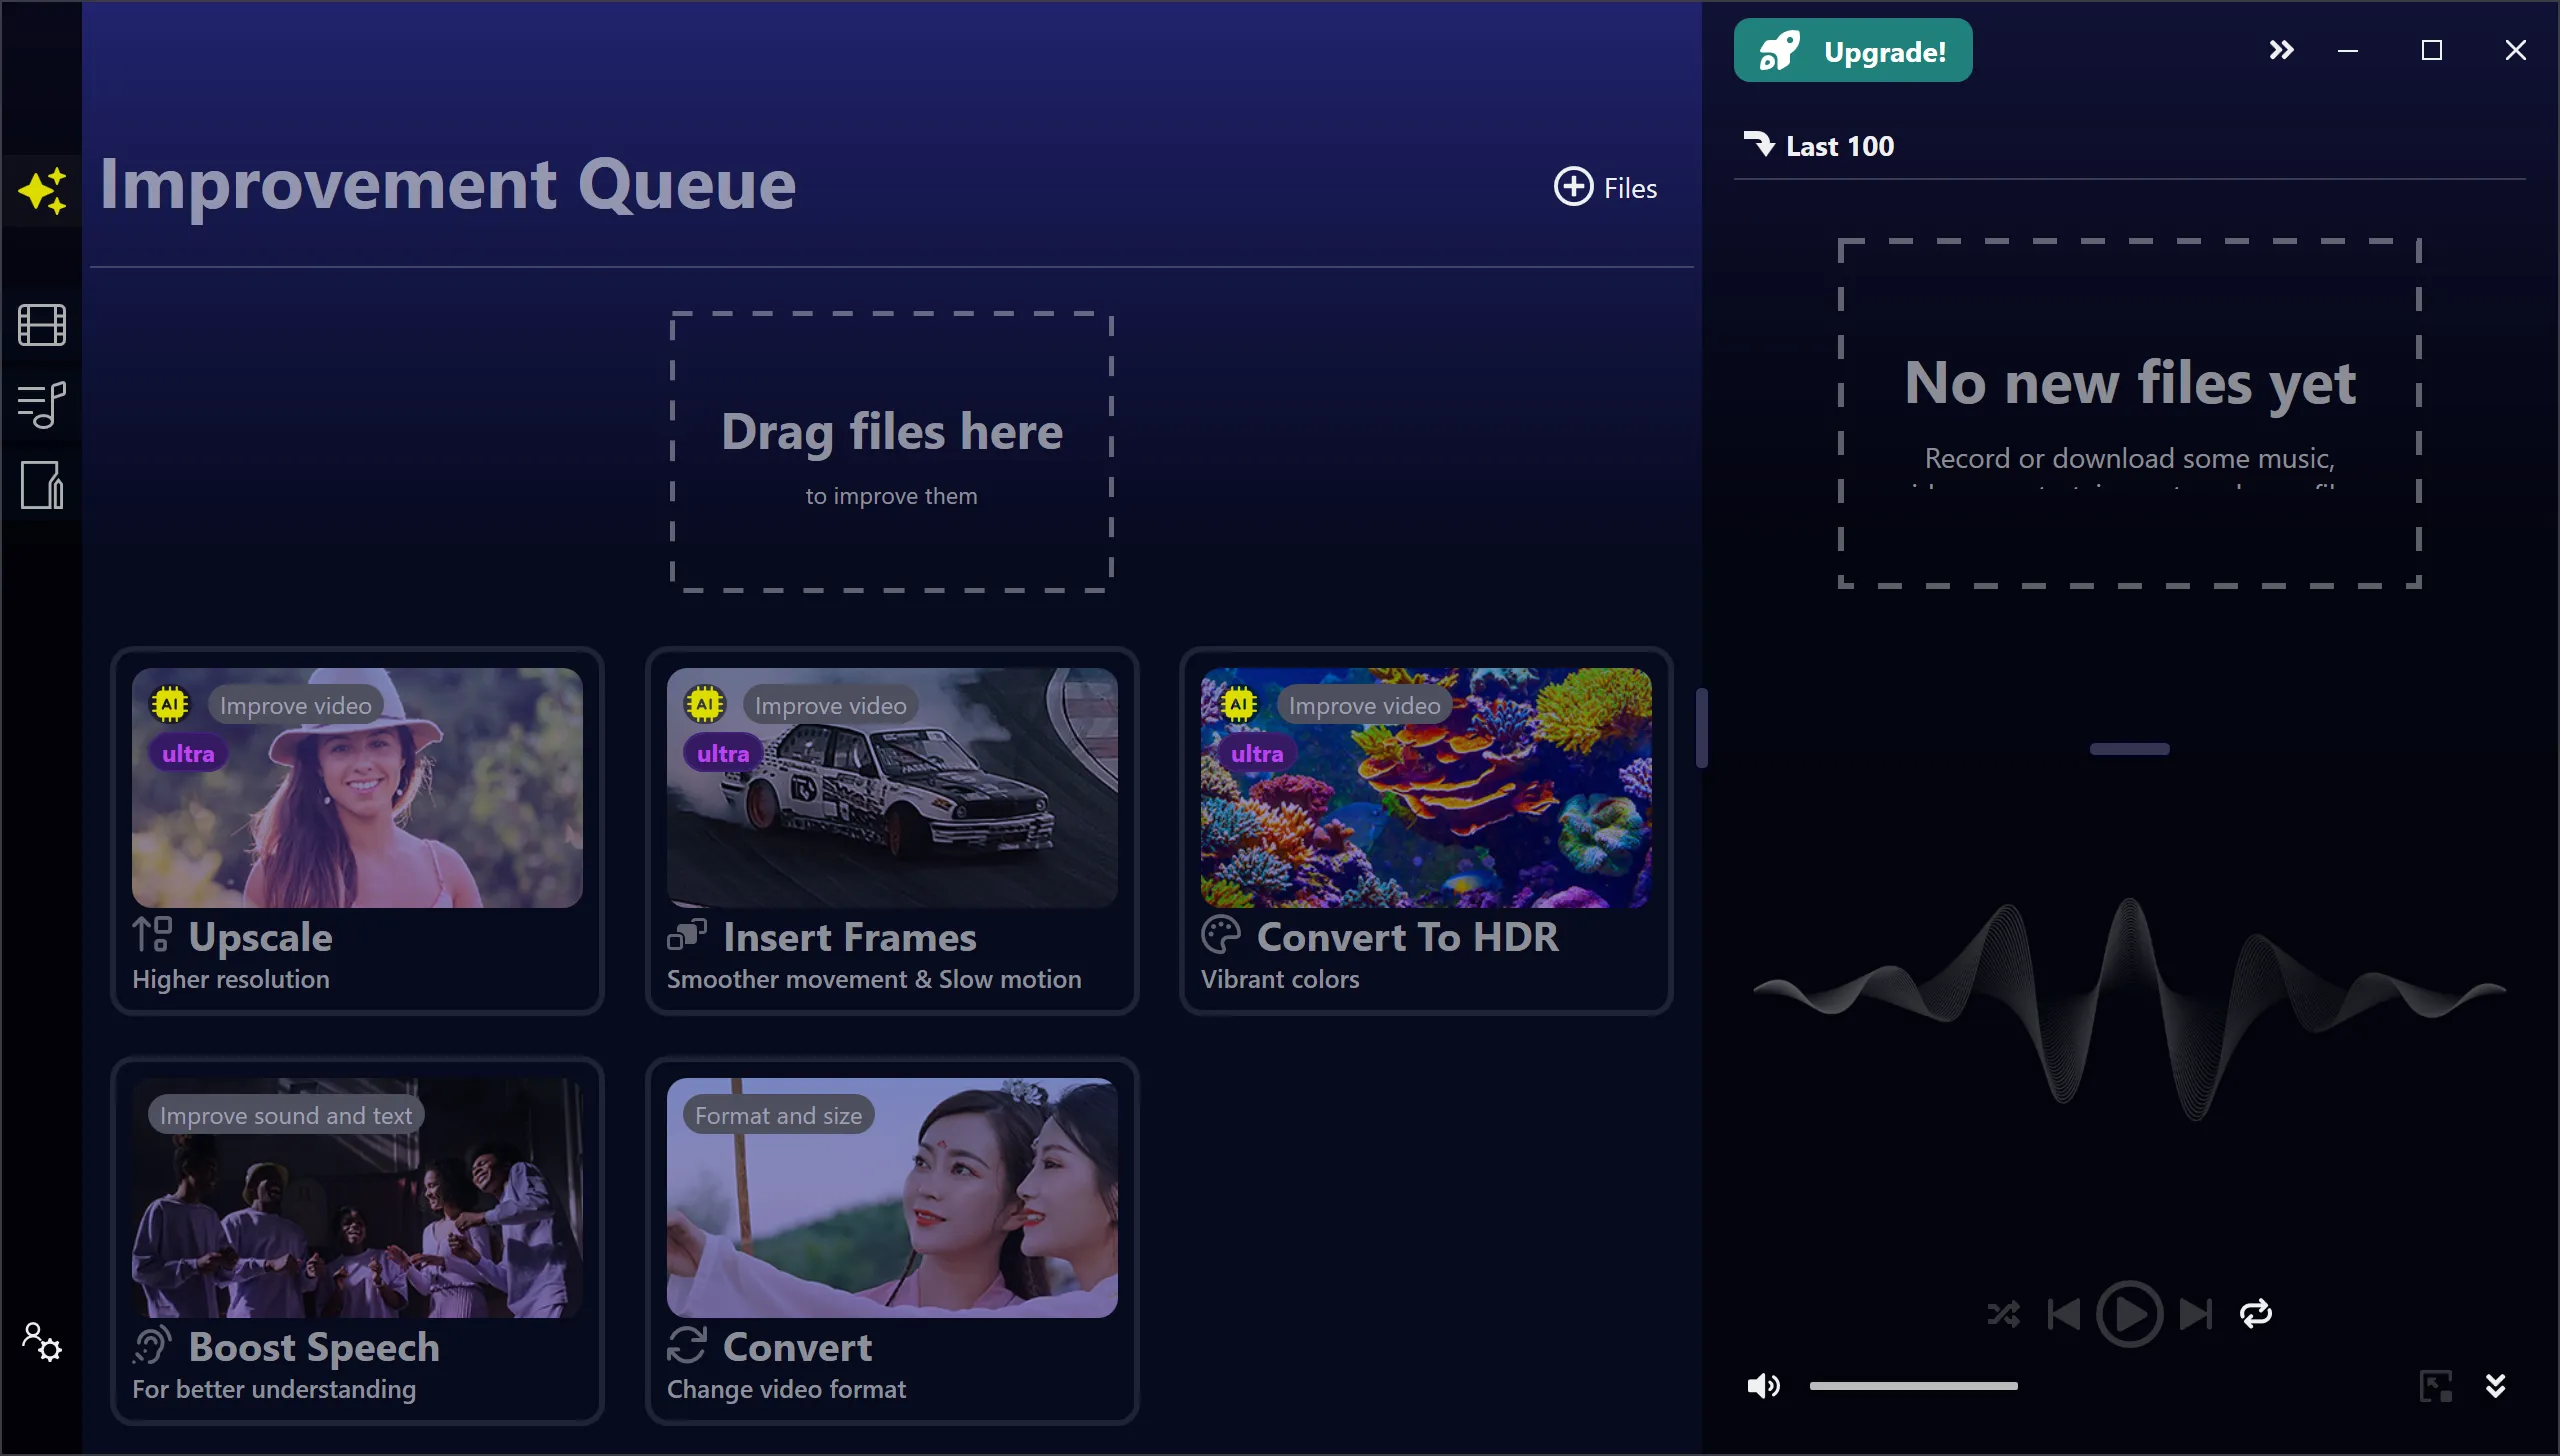Screen dimensions: 2560x1456
Task: Choose the Convert To HDR option
Action: tap(1426, 830)
